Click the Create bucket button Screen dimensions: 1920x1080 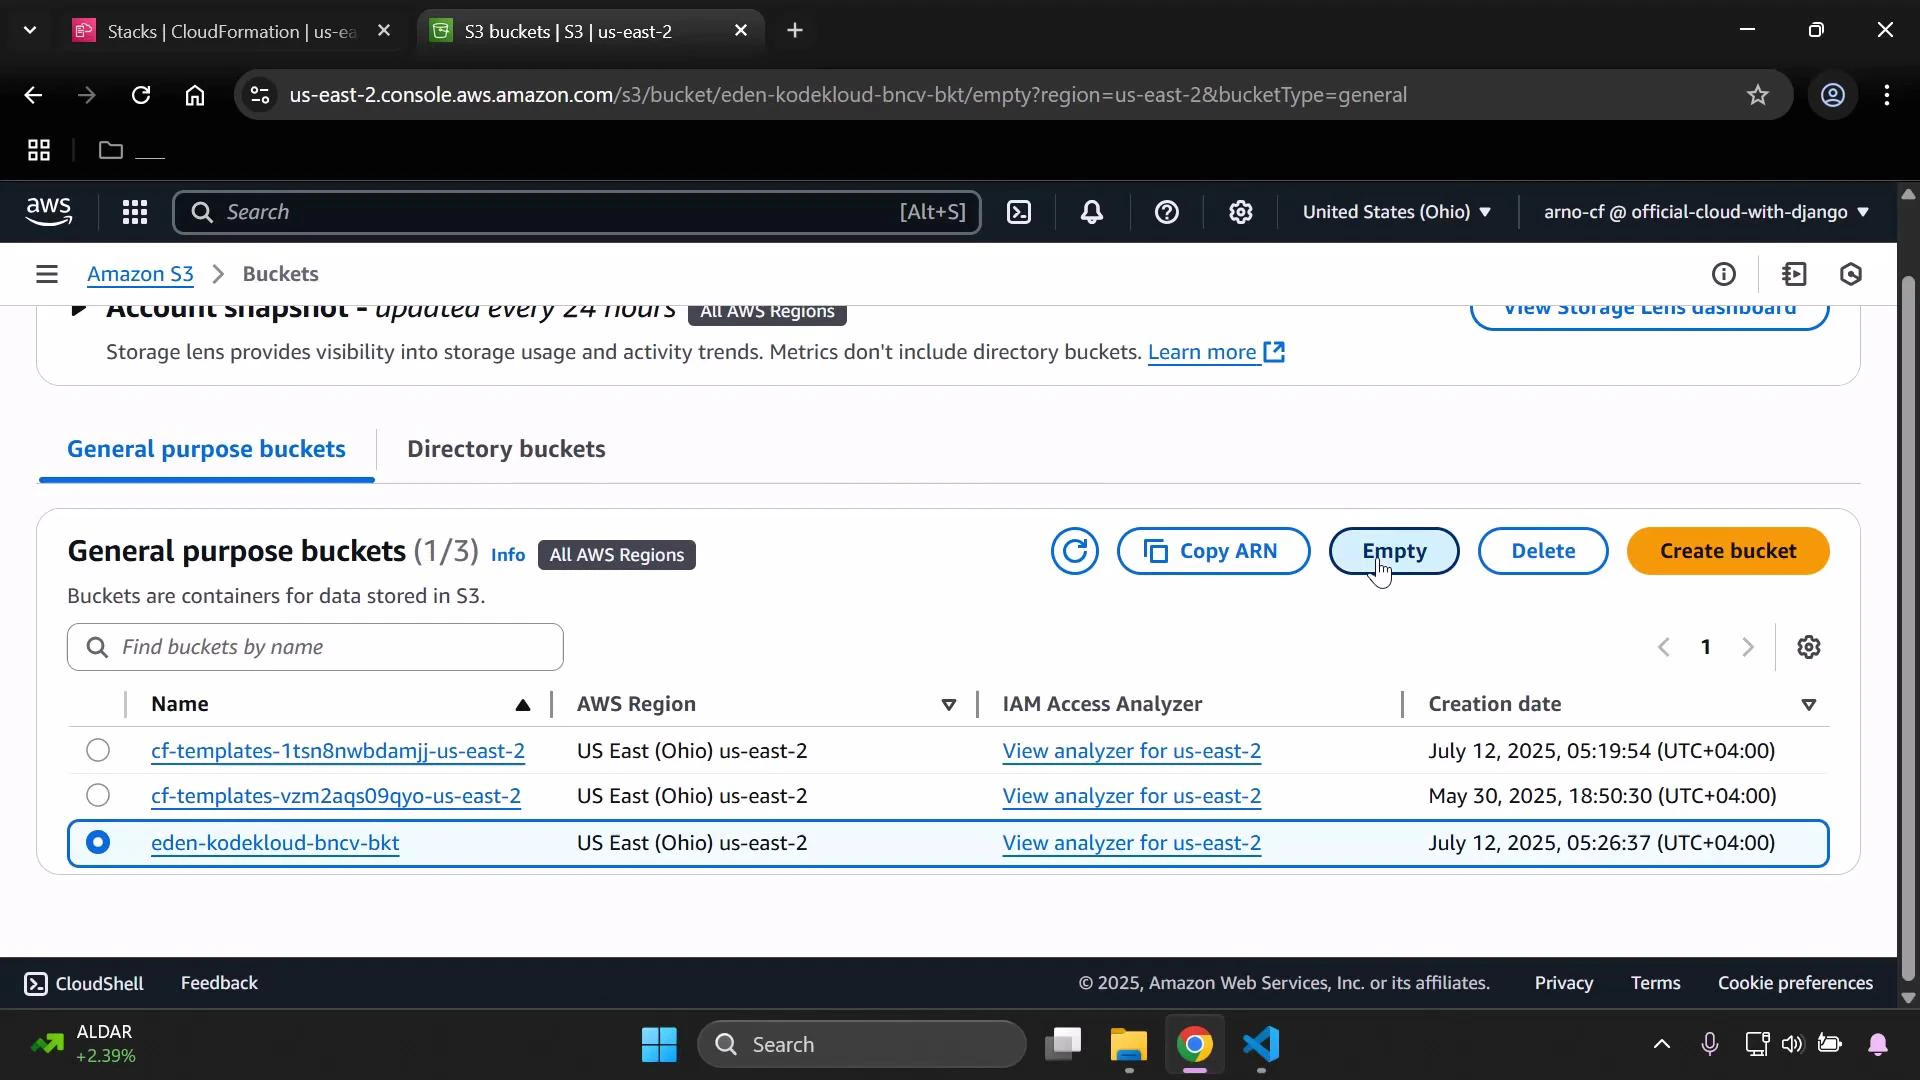pyautogui.click(x=1728, y=551)
